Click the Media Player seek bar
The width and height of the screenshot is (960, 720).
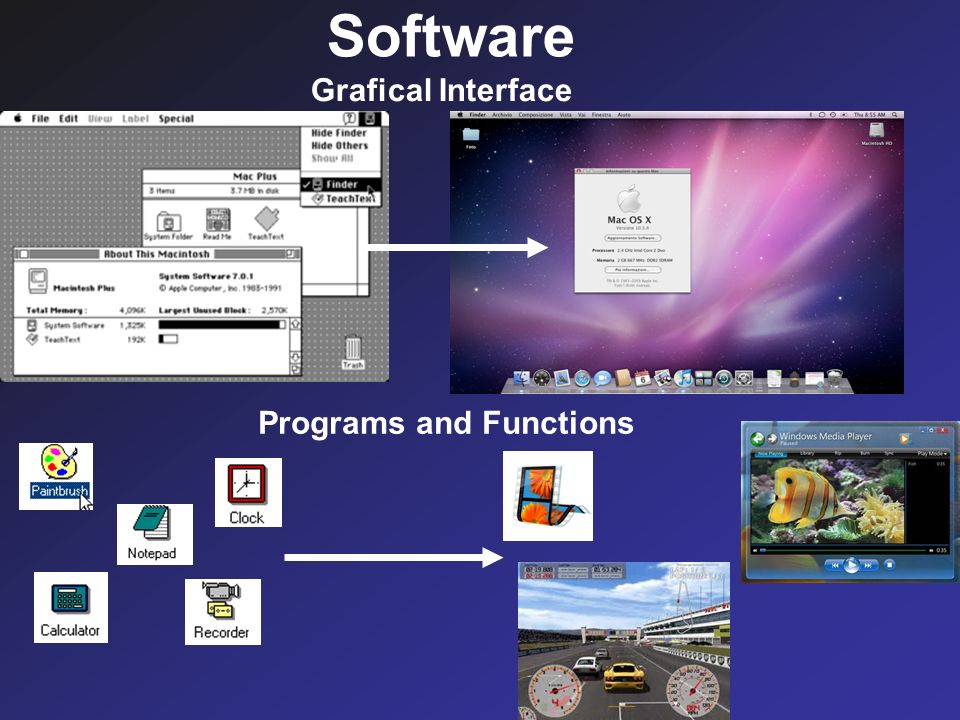click(x=844, y=550)
